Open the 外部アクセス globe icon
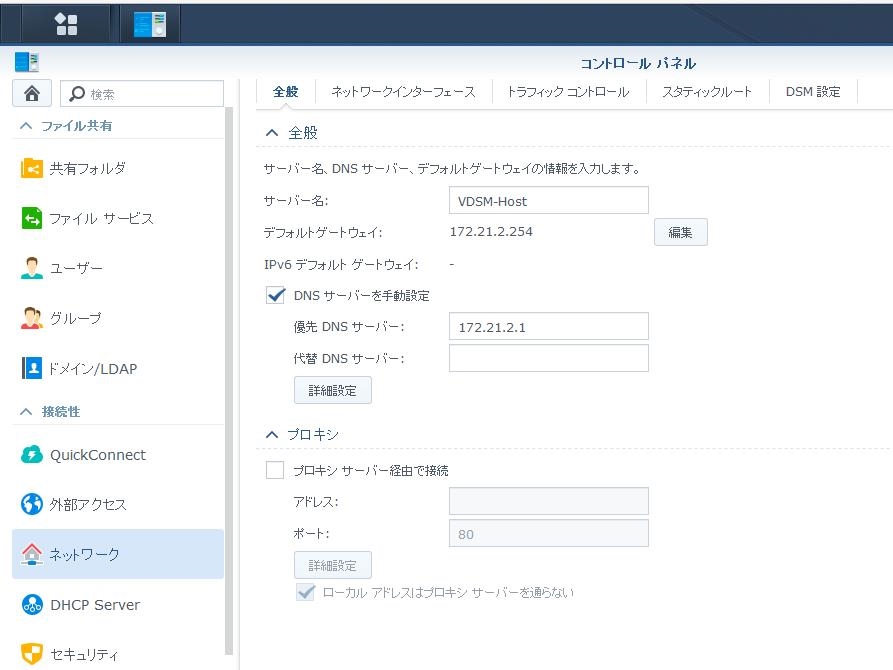893x670 pixels. [x=32, y=504]
